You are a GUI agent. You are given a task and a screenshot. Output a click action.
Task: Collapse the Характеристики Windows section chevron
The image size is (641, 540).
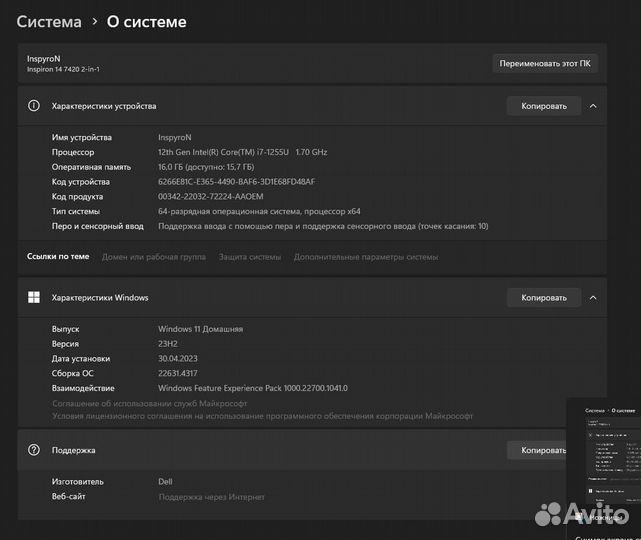[x=593, y=297]
